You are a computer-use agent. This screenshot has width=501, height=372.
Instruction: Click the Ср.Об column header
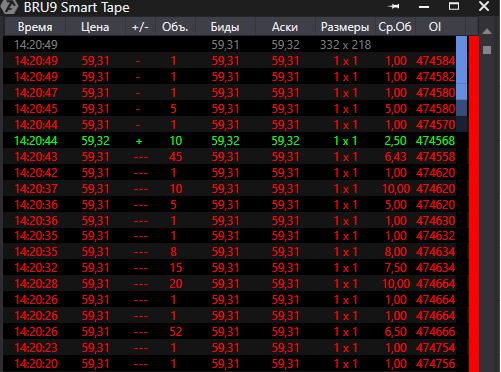point(395,27)
